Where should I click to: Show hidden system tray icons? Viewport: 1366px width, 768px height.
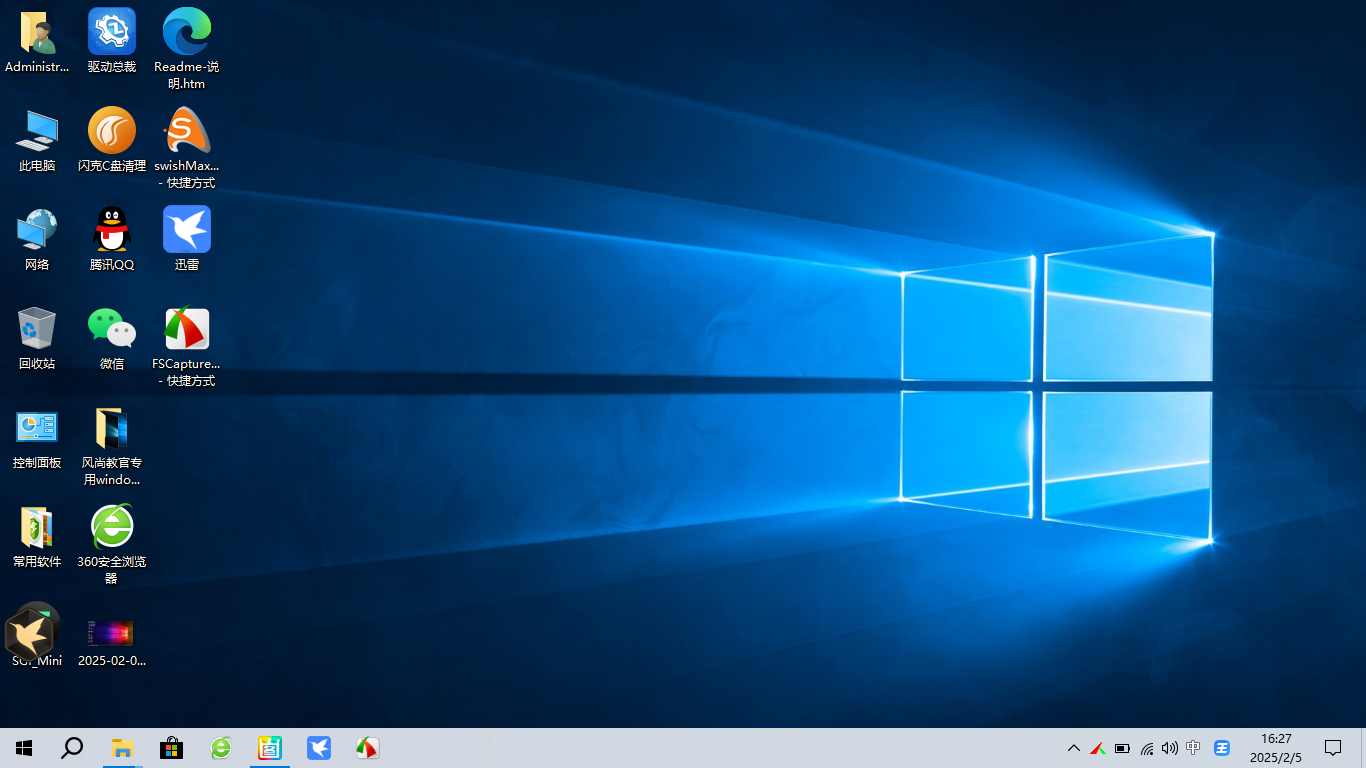[1074, 748]
